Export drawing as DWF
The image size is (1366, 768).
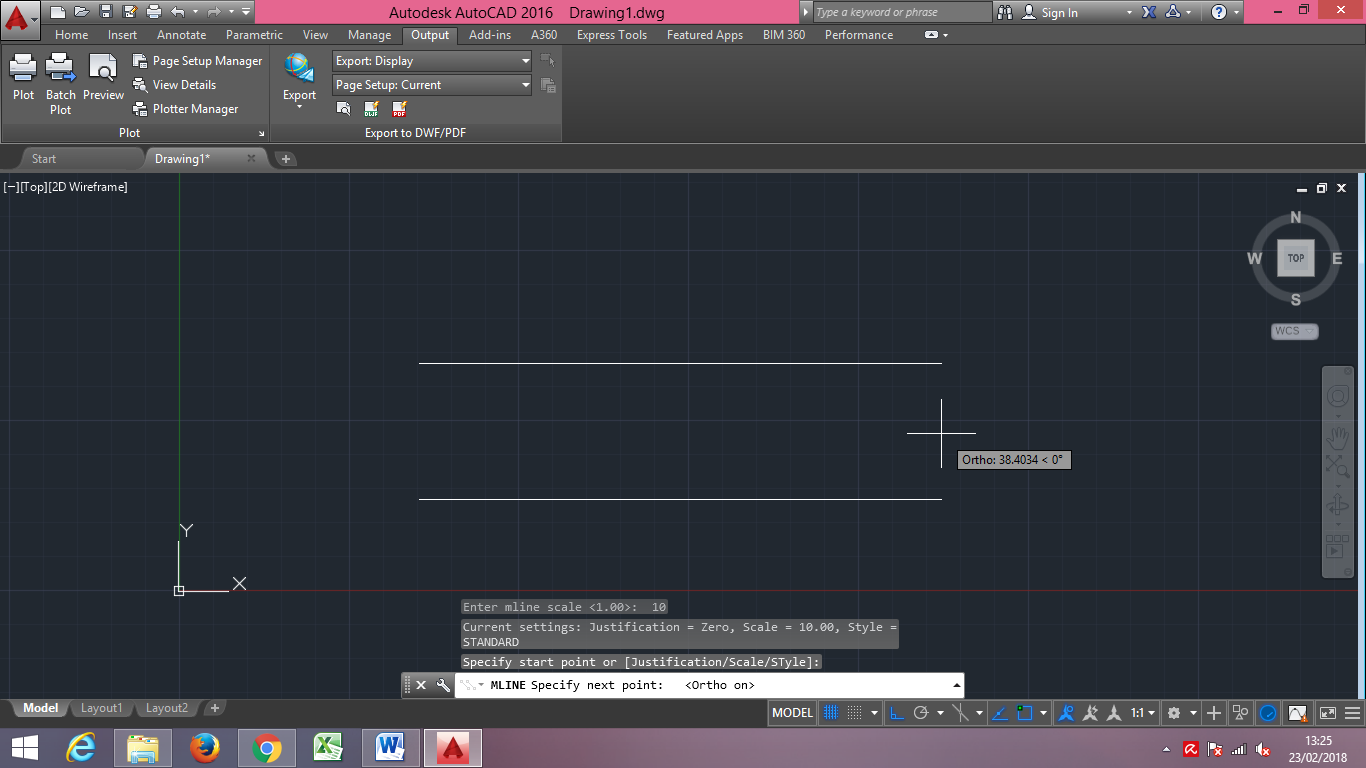tap(371, 110)
